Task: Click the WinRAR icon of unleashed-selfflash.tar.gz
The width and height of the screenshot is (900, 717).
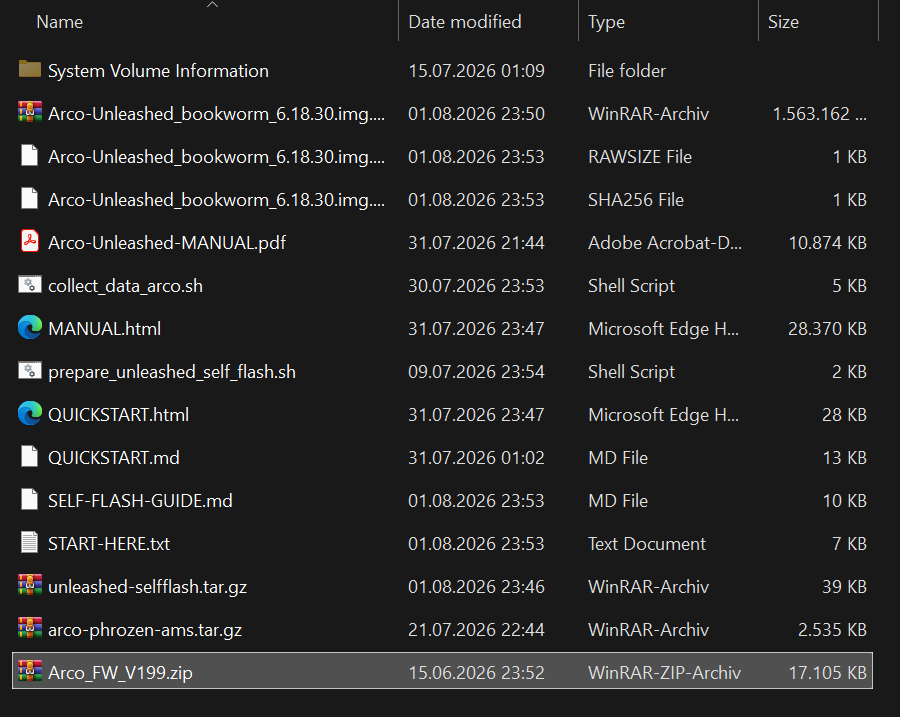Action: (30, 585)
